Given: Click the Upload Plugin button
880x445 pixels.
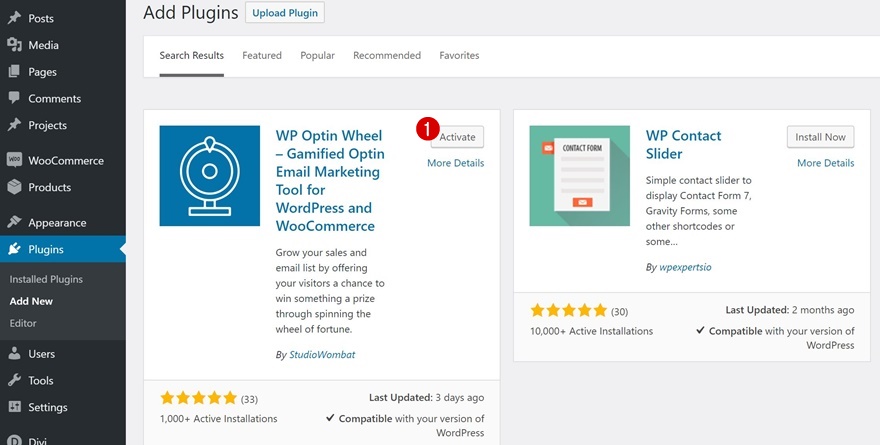Looking at the screenshot, I should click(x=284, y=13).
